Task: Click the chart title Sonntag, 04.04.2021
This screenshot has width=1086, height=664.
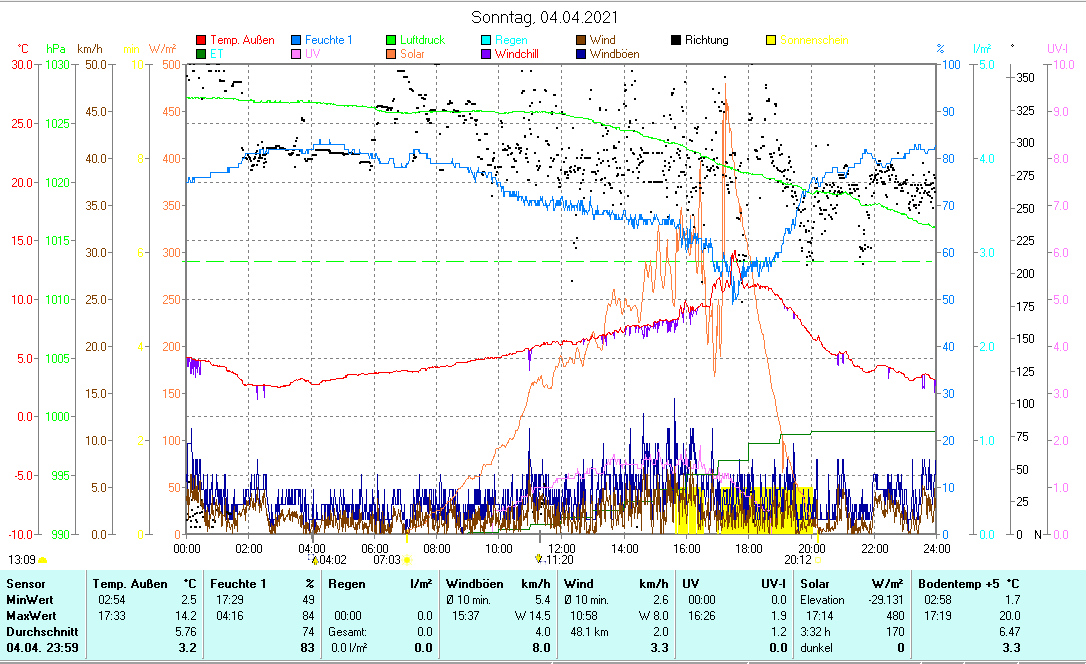Action: click(545, 17)
